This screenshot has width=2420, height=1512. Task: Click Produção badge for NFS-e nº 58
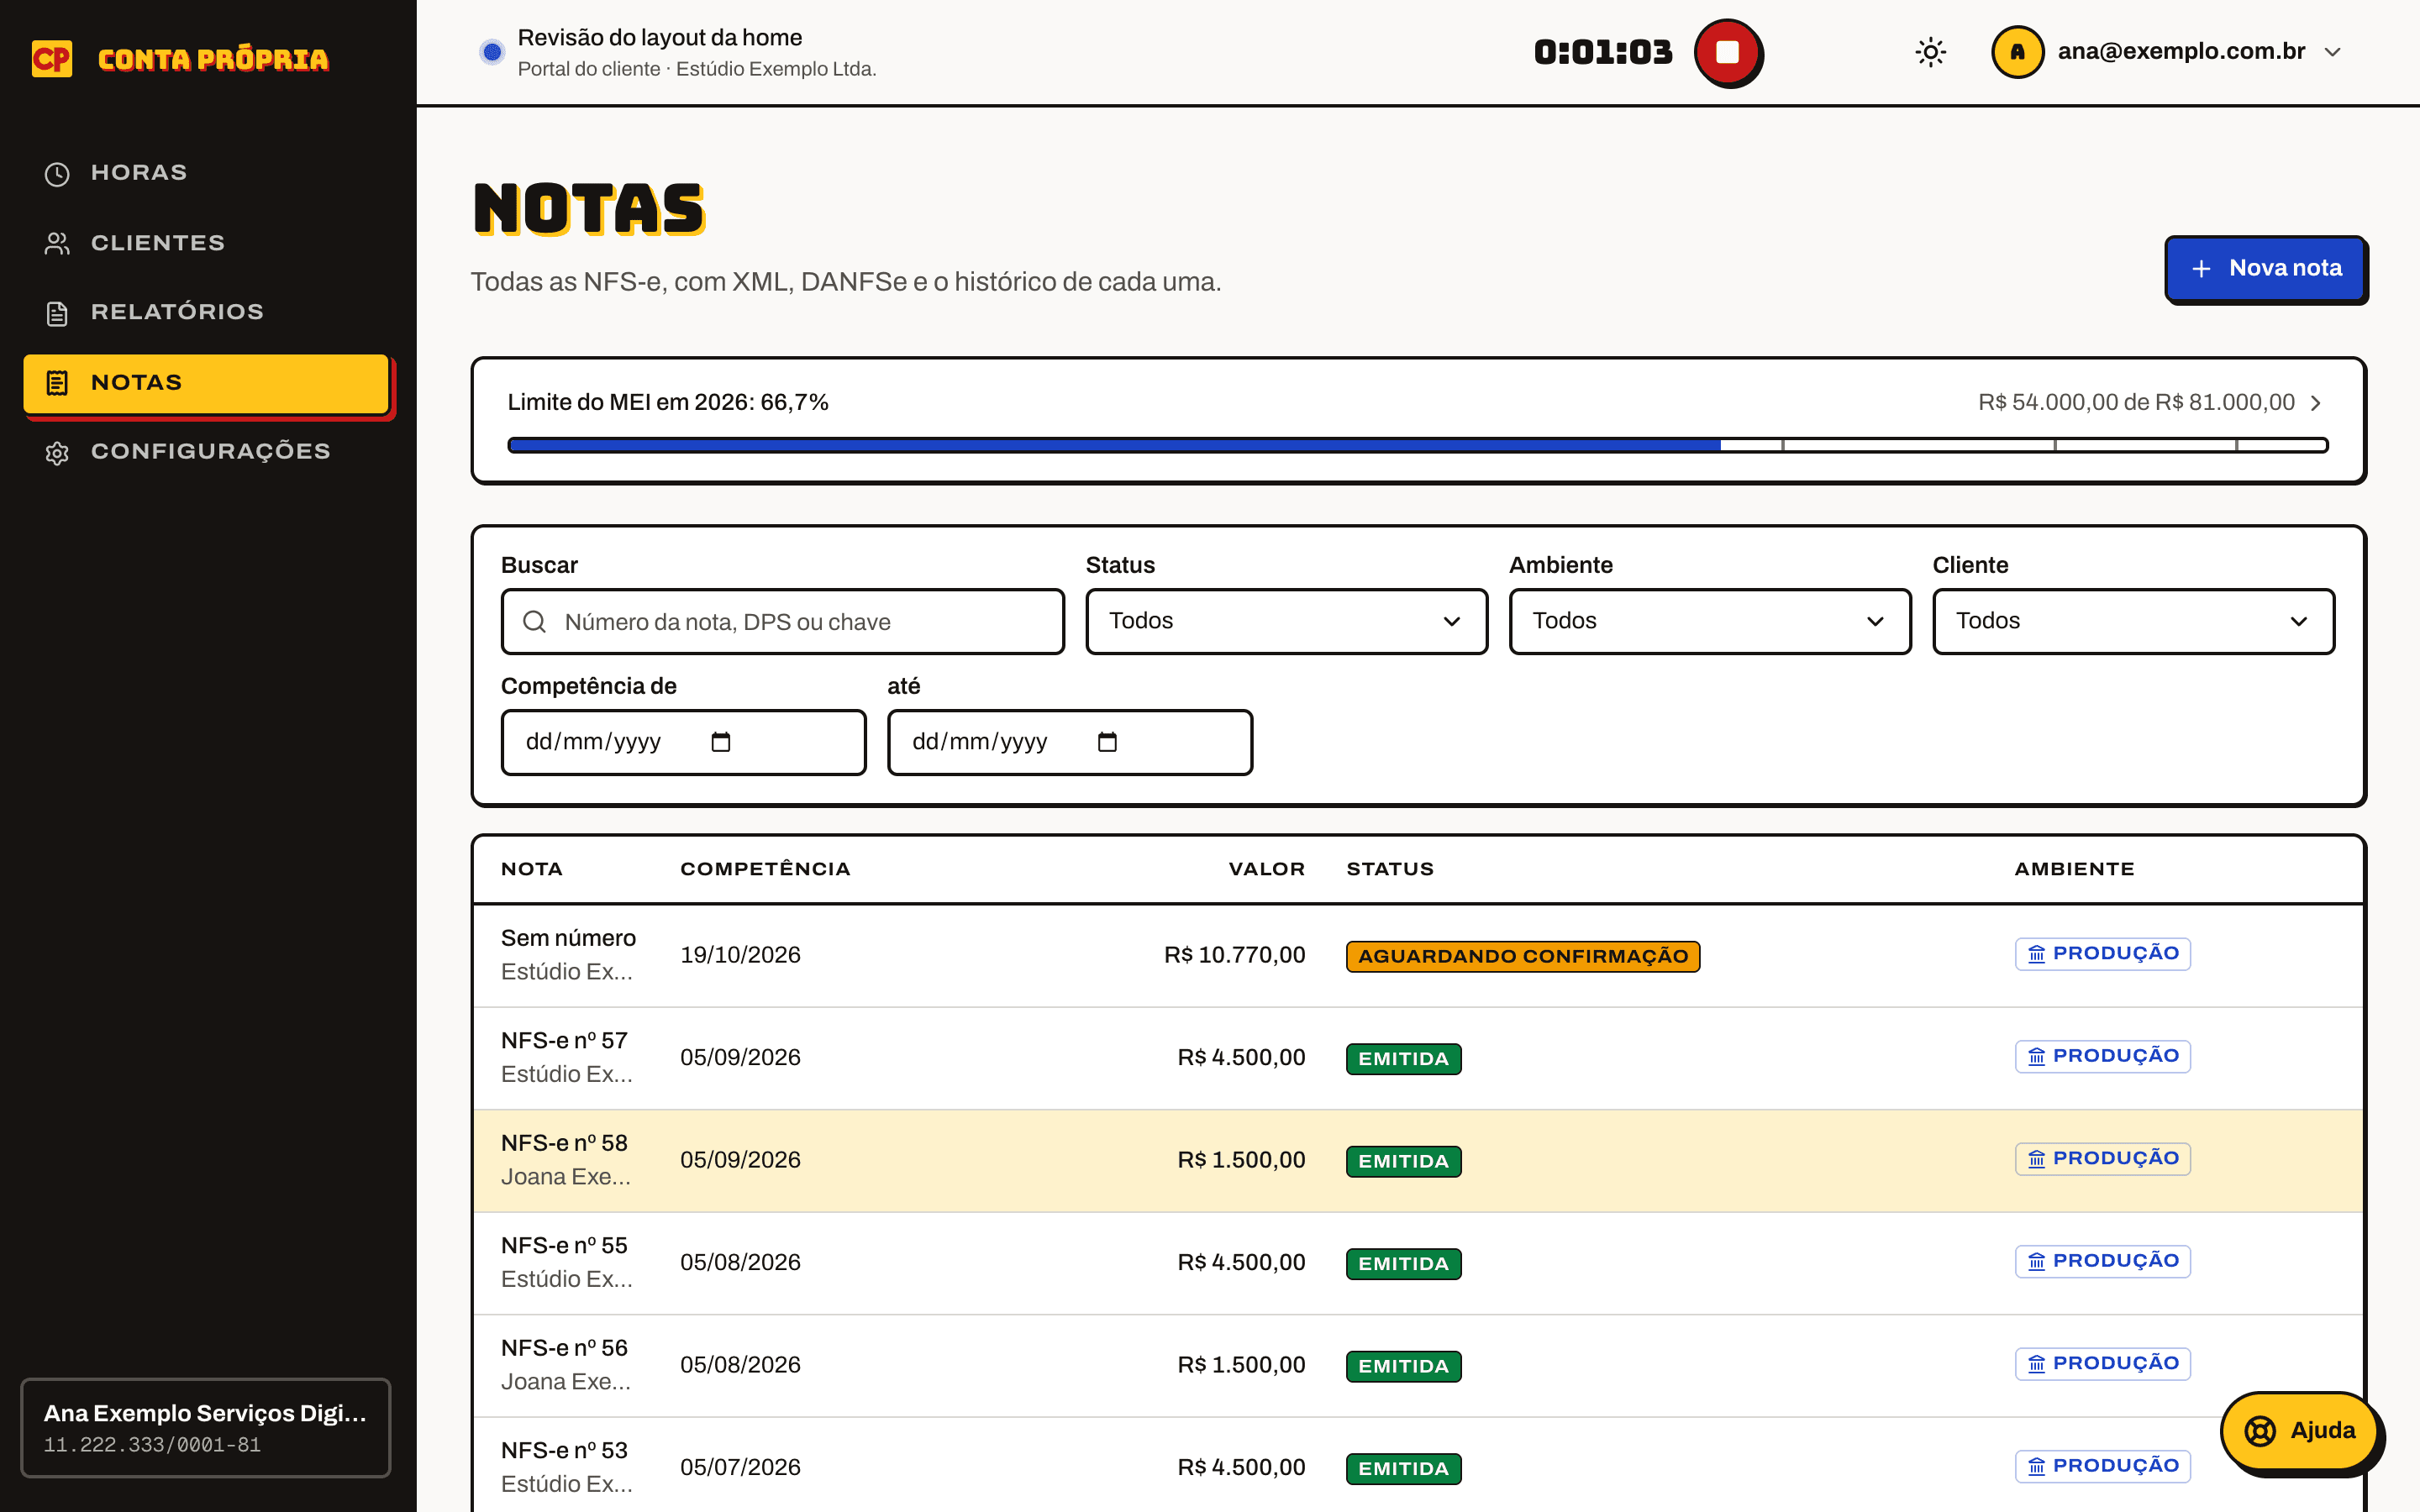click(2102, 1159)
